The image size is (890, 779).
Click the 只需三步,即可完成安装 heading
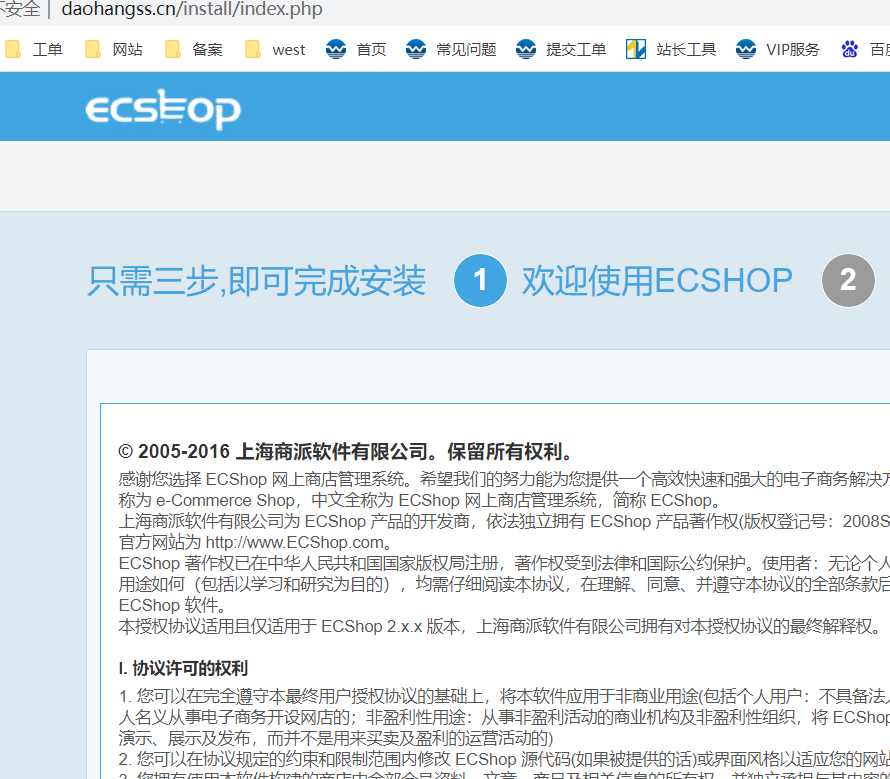pyautogui.click(x=256, y=282)
